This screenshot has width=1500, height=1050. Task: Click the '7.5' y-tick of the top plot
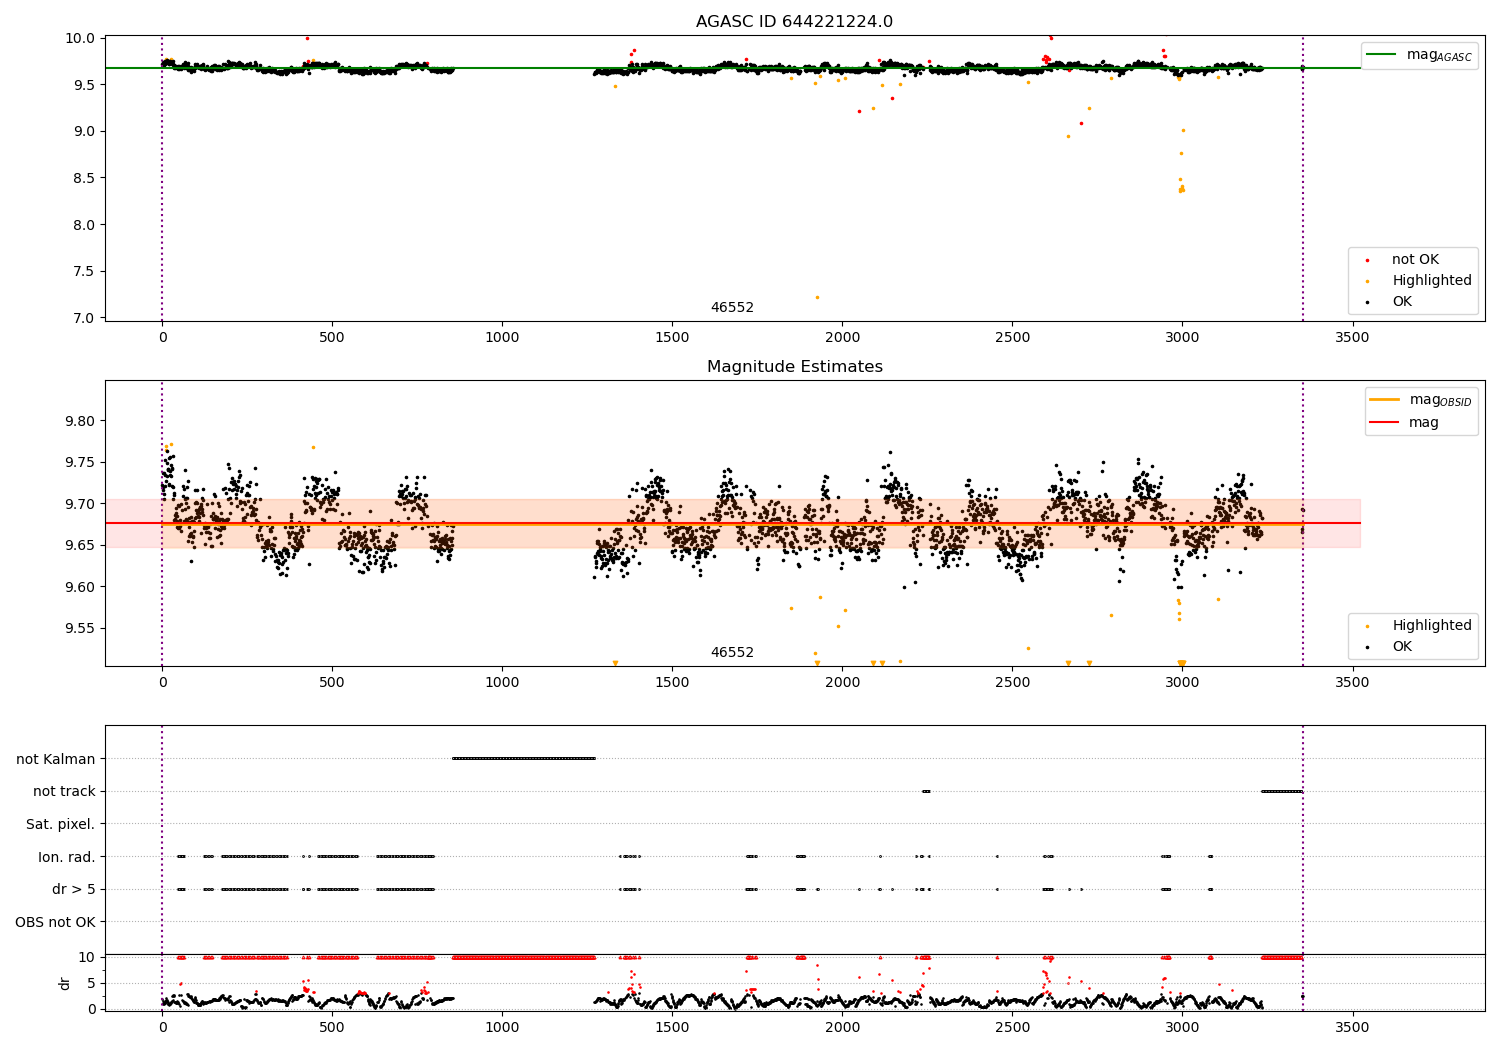point(86,271)
